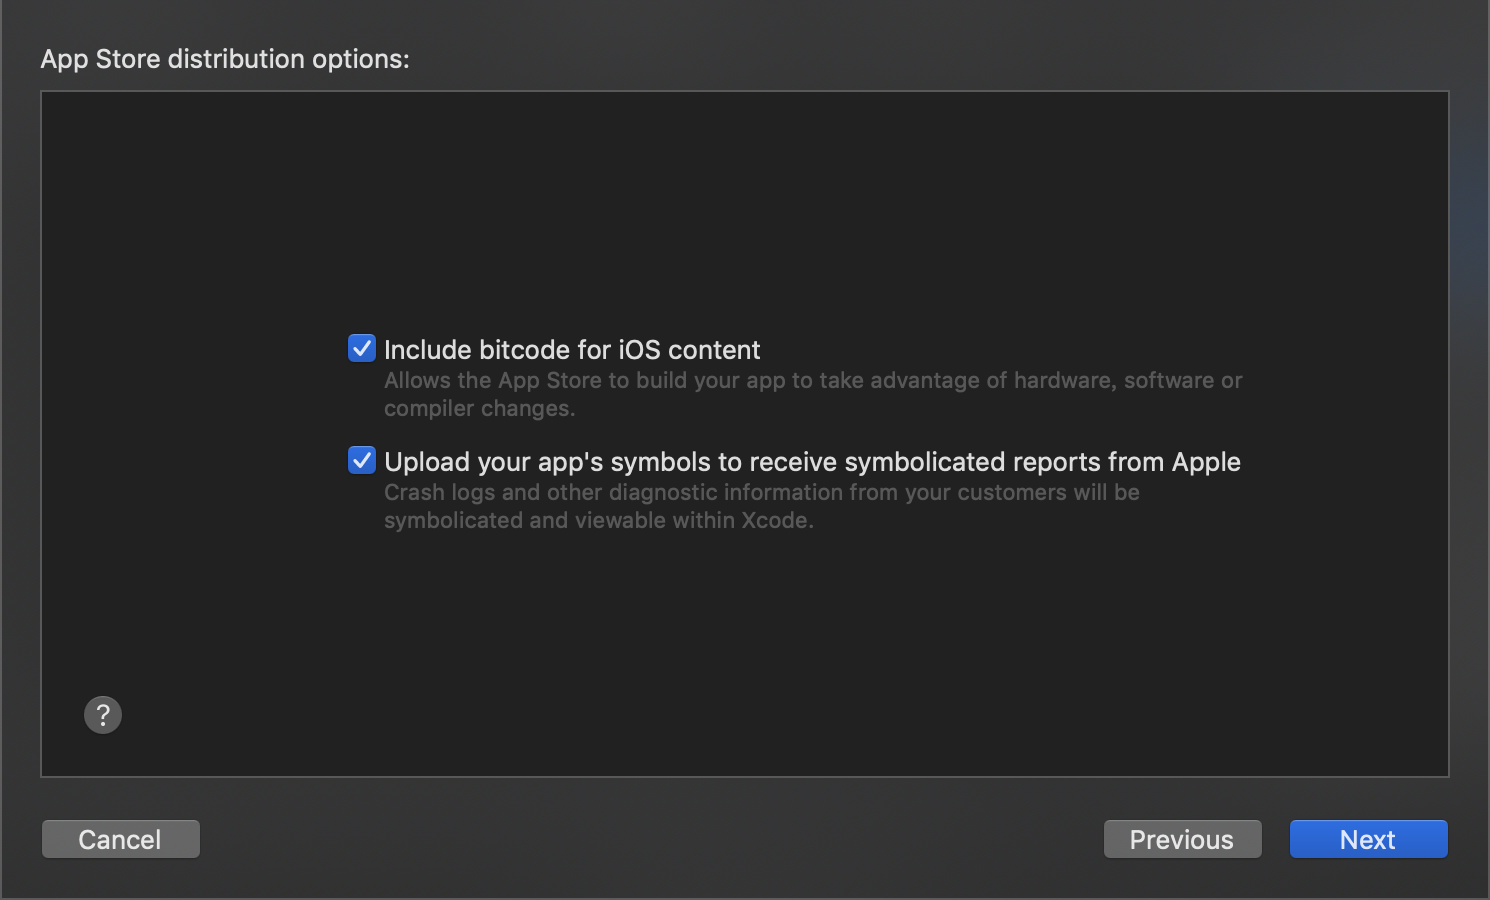This screenshot has width=1490, height=900.
Task: Cancel the distribution dialog
Action: point(121,839)
